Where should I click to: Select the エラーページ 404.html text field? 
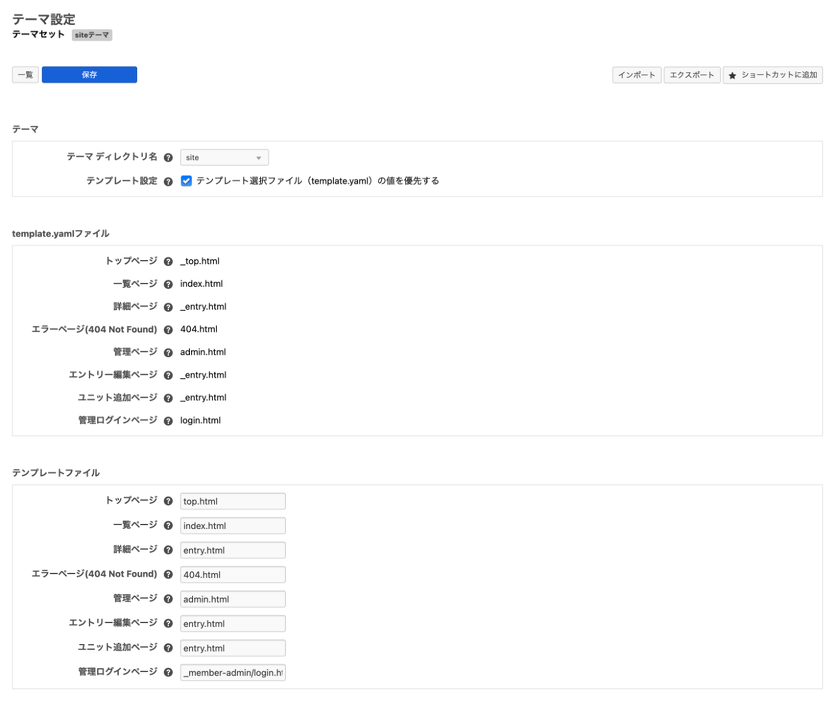232,575
